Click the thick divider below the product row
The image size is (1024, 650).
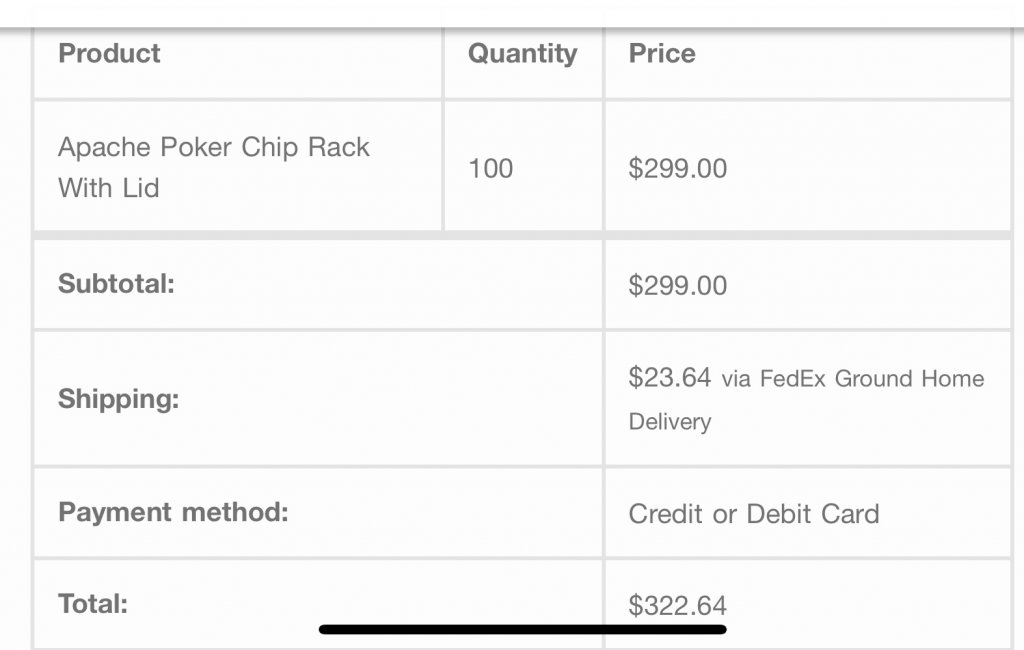(520, 236)
